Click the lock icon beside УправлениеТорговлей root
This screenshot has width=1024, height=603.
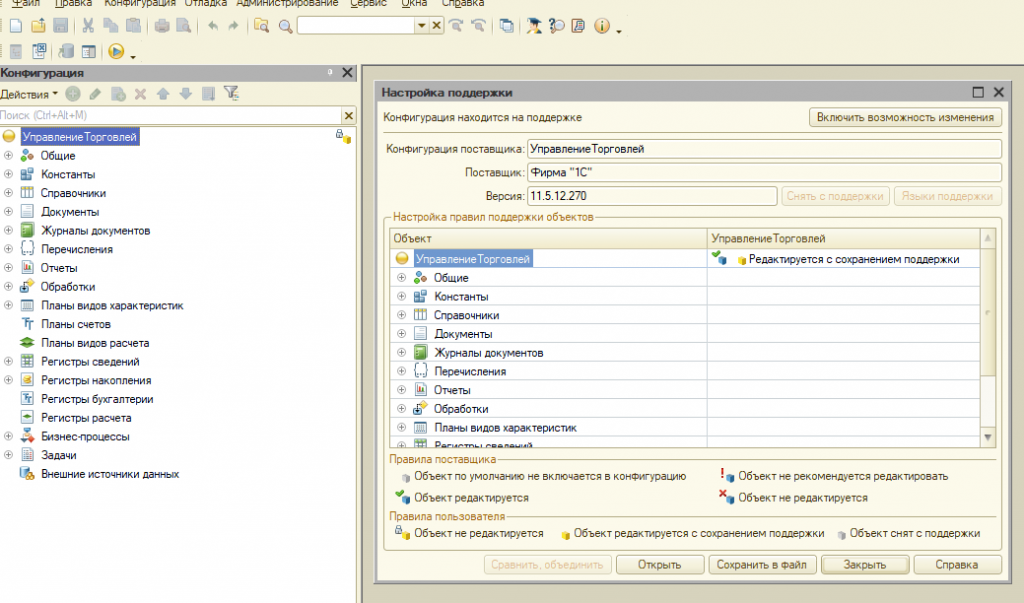(x=341, y=136)
